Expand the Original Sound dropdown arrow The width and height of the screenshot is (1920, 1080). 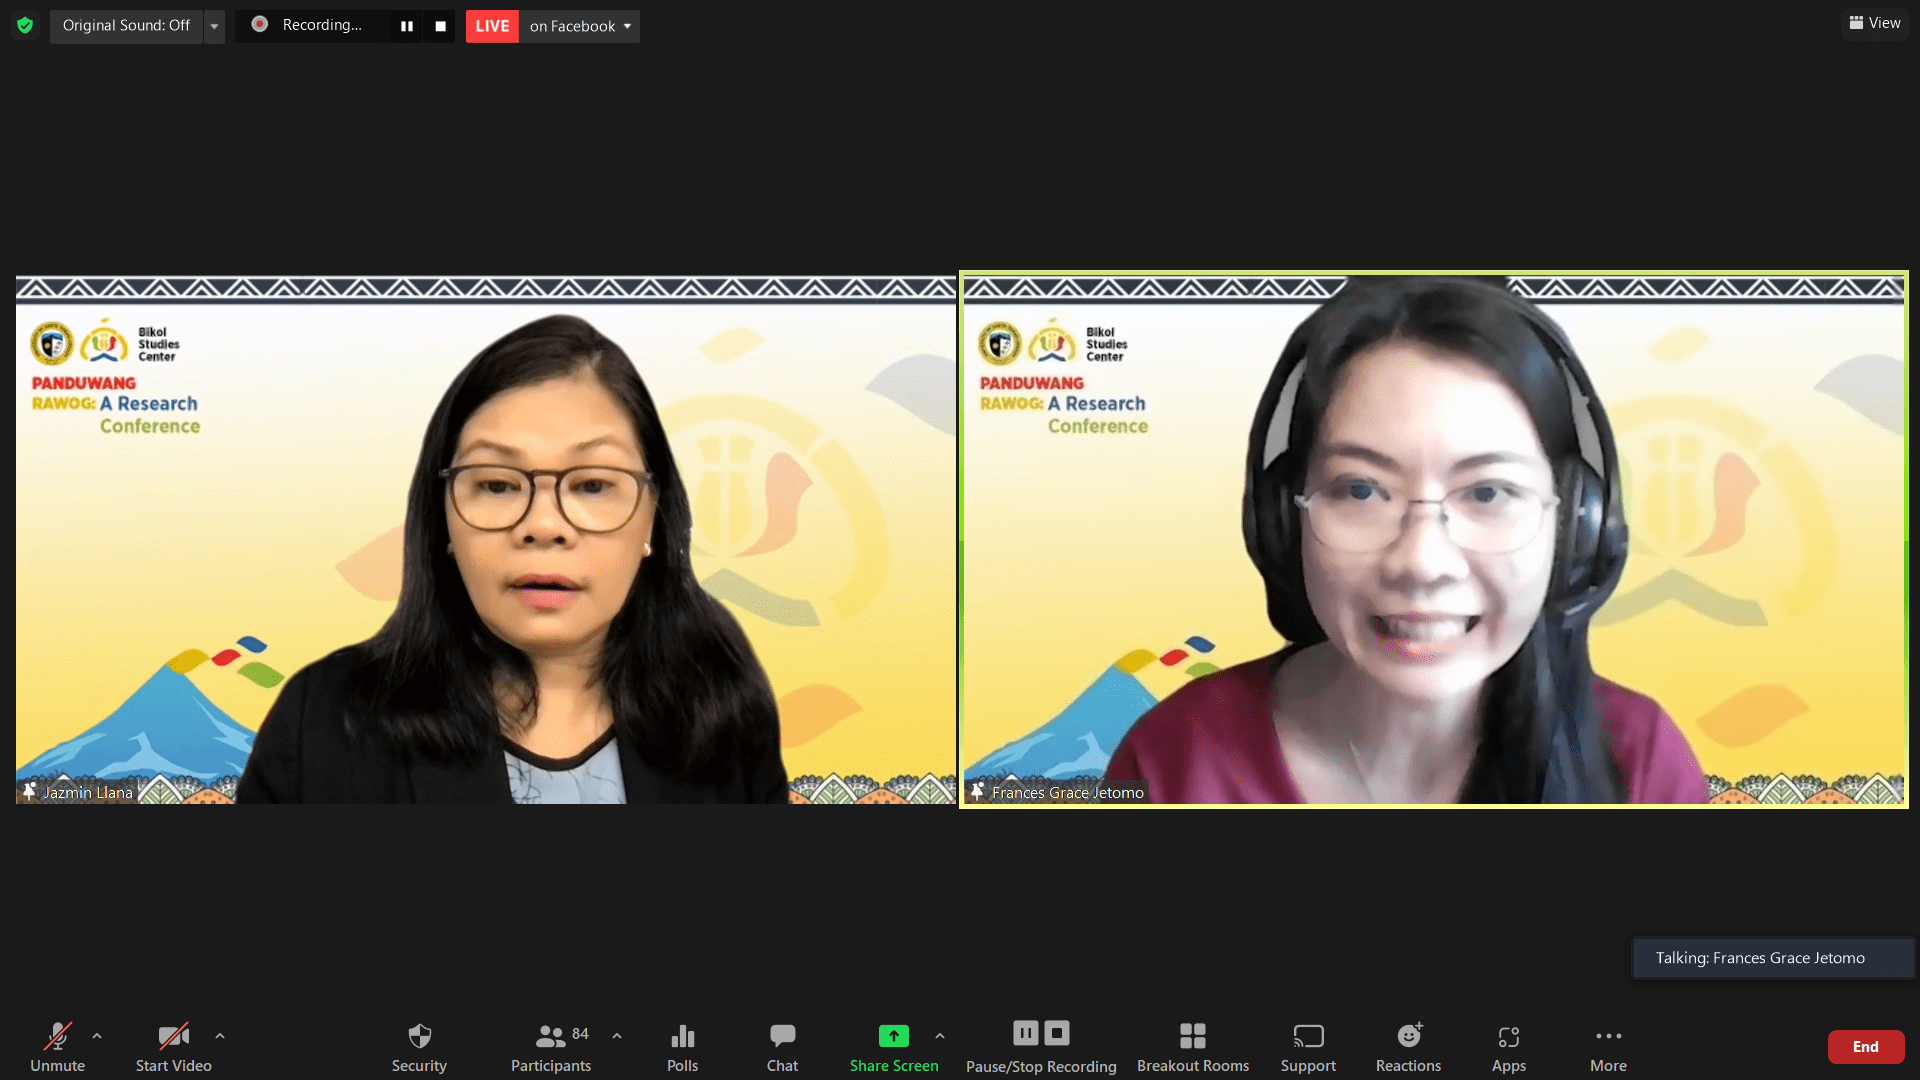coord(214,26)
